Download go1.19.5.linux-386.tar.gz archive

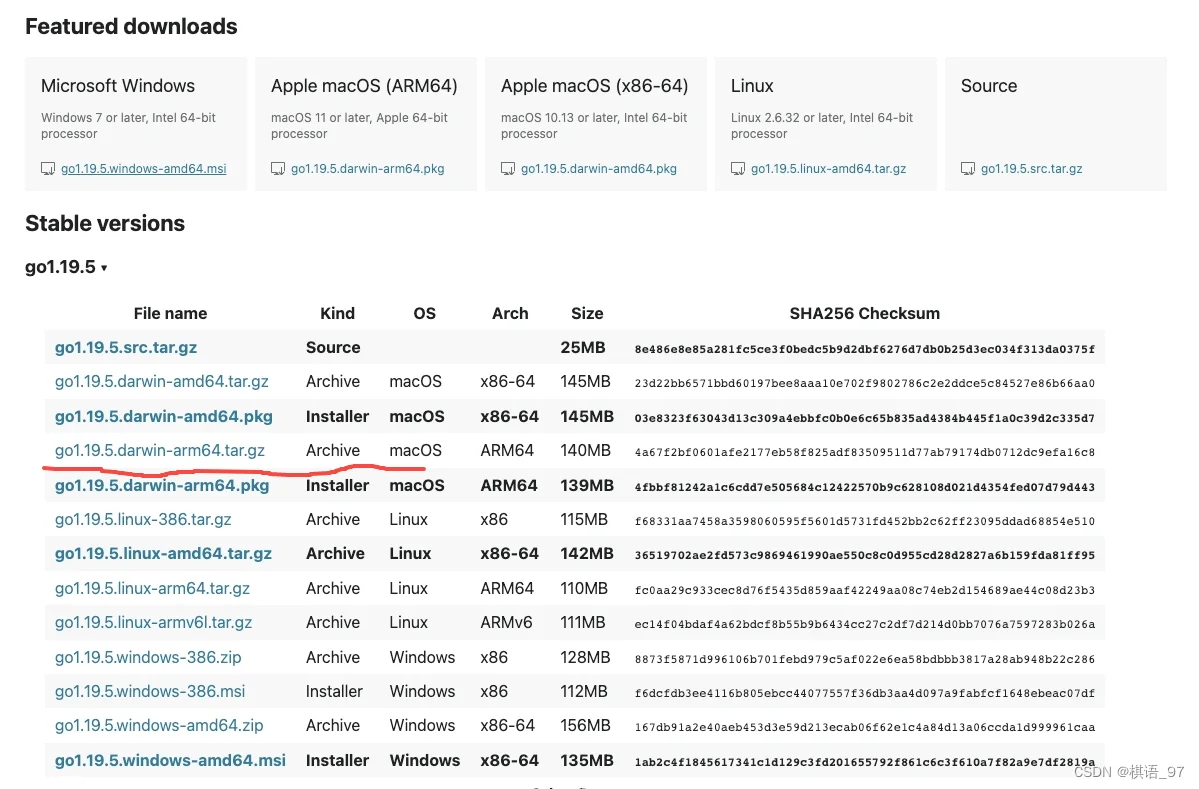click(x=143, y=520)
